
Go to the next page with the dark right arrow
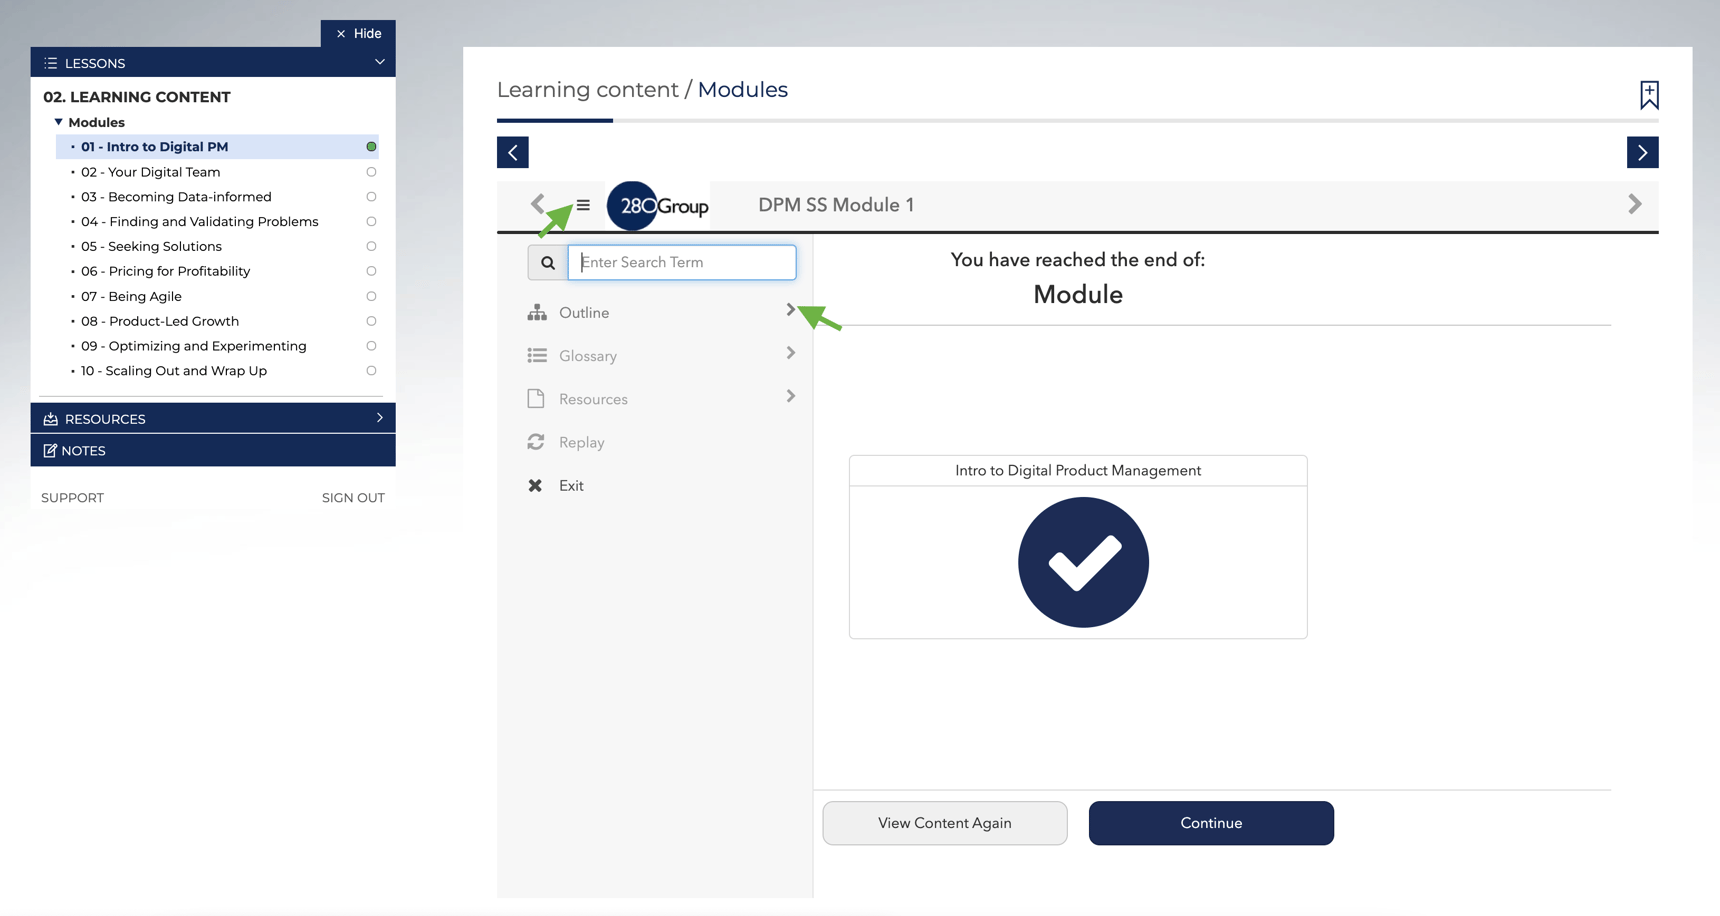pyautogui.click(x=1642, y=153)
